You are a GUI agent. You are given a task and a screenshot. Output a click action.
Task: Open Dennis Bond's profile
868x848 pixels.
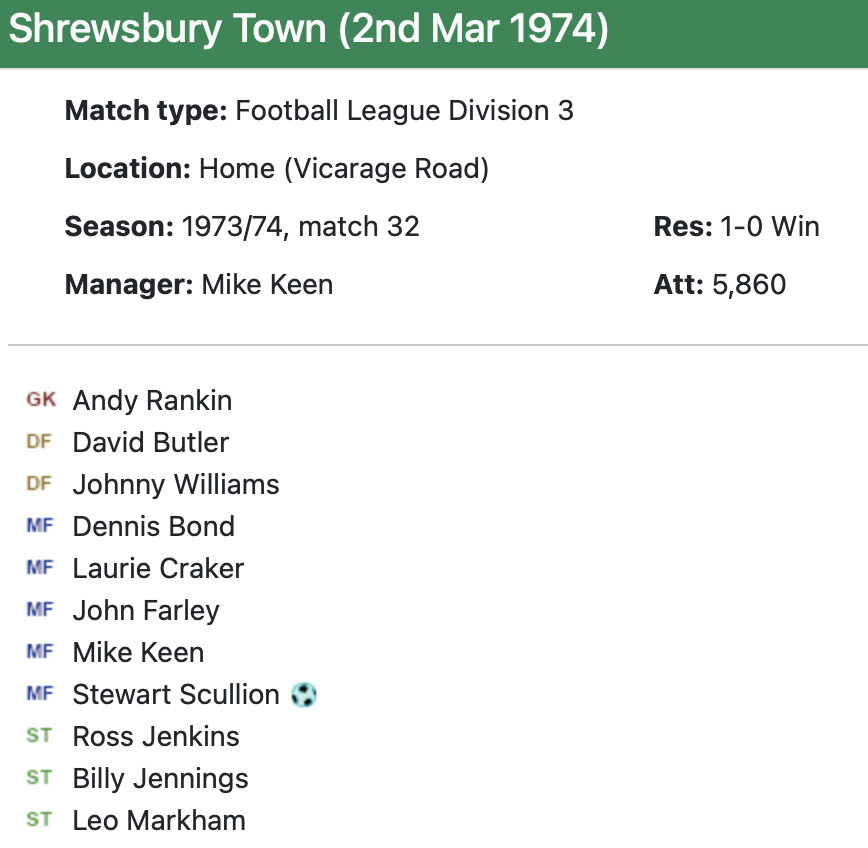coord(154,527)
